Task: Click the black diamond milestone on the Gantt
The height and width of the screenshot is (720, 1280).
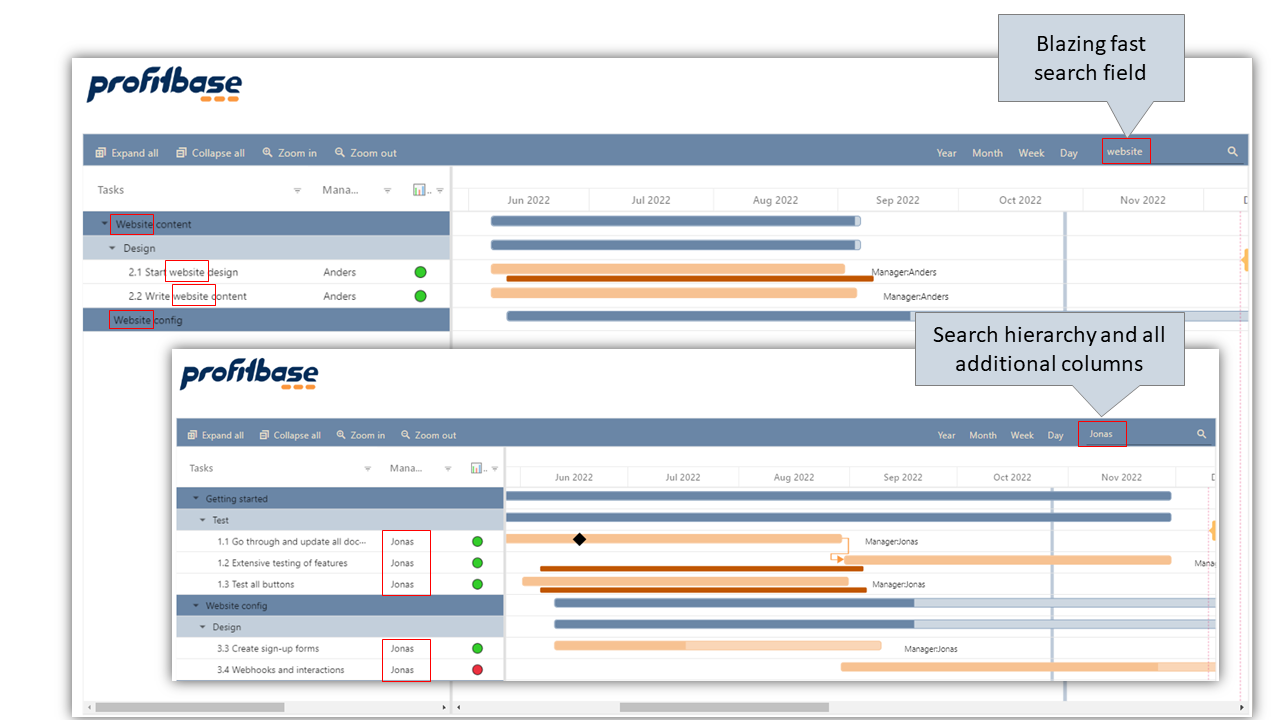Action: click(579, 539)
